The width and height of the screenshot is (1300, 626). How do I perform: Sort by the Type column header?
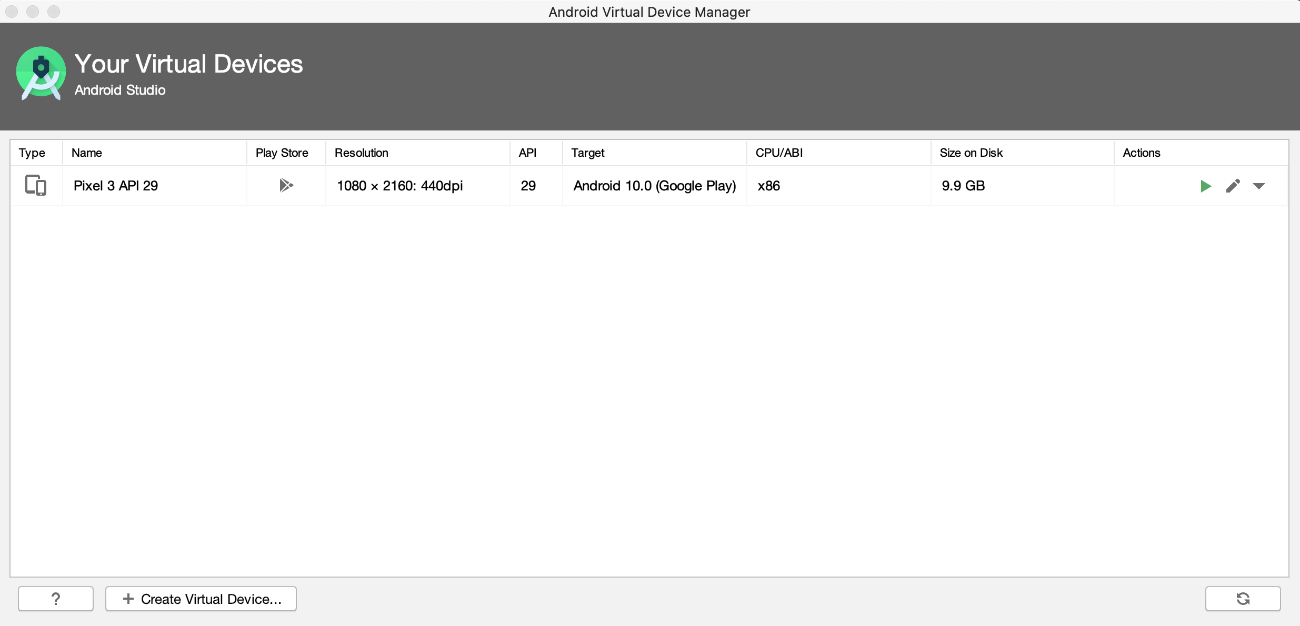[36, 153]
